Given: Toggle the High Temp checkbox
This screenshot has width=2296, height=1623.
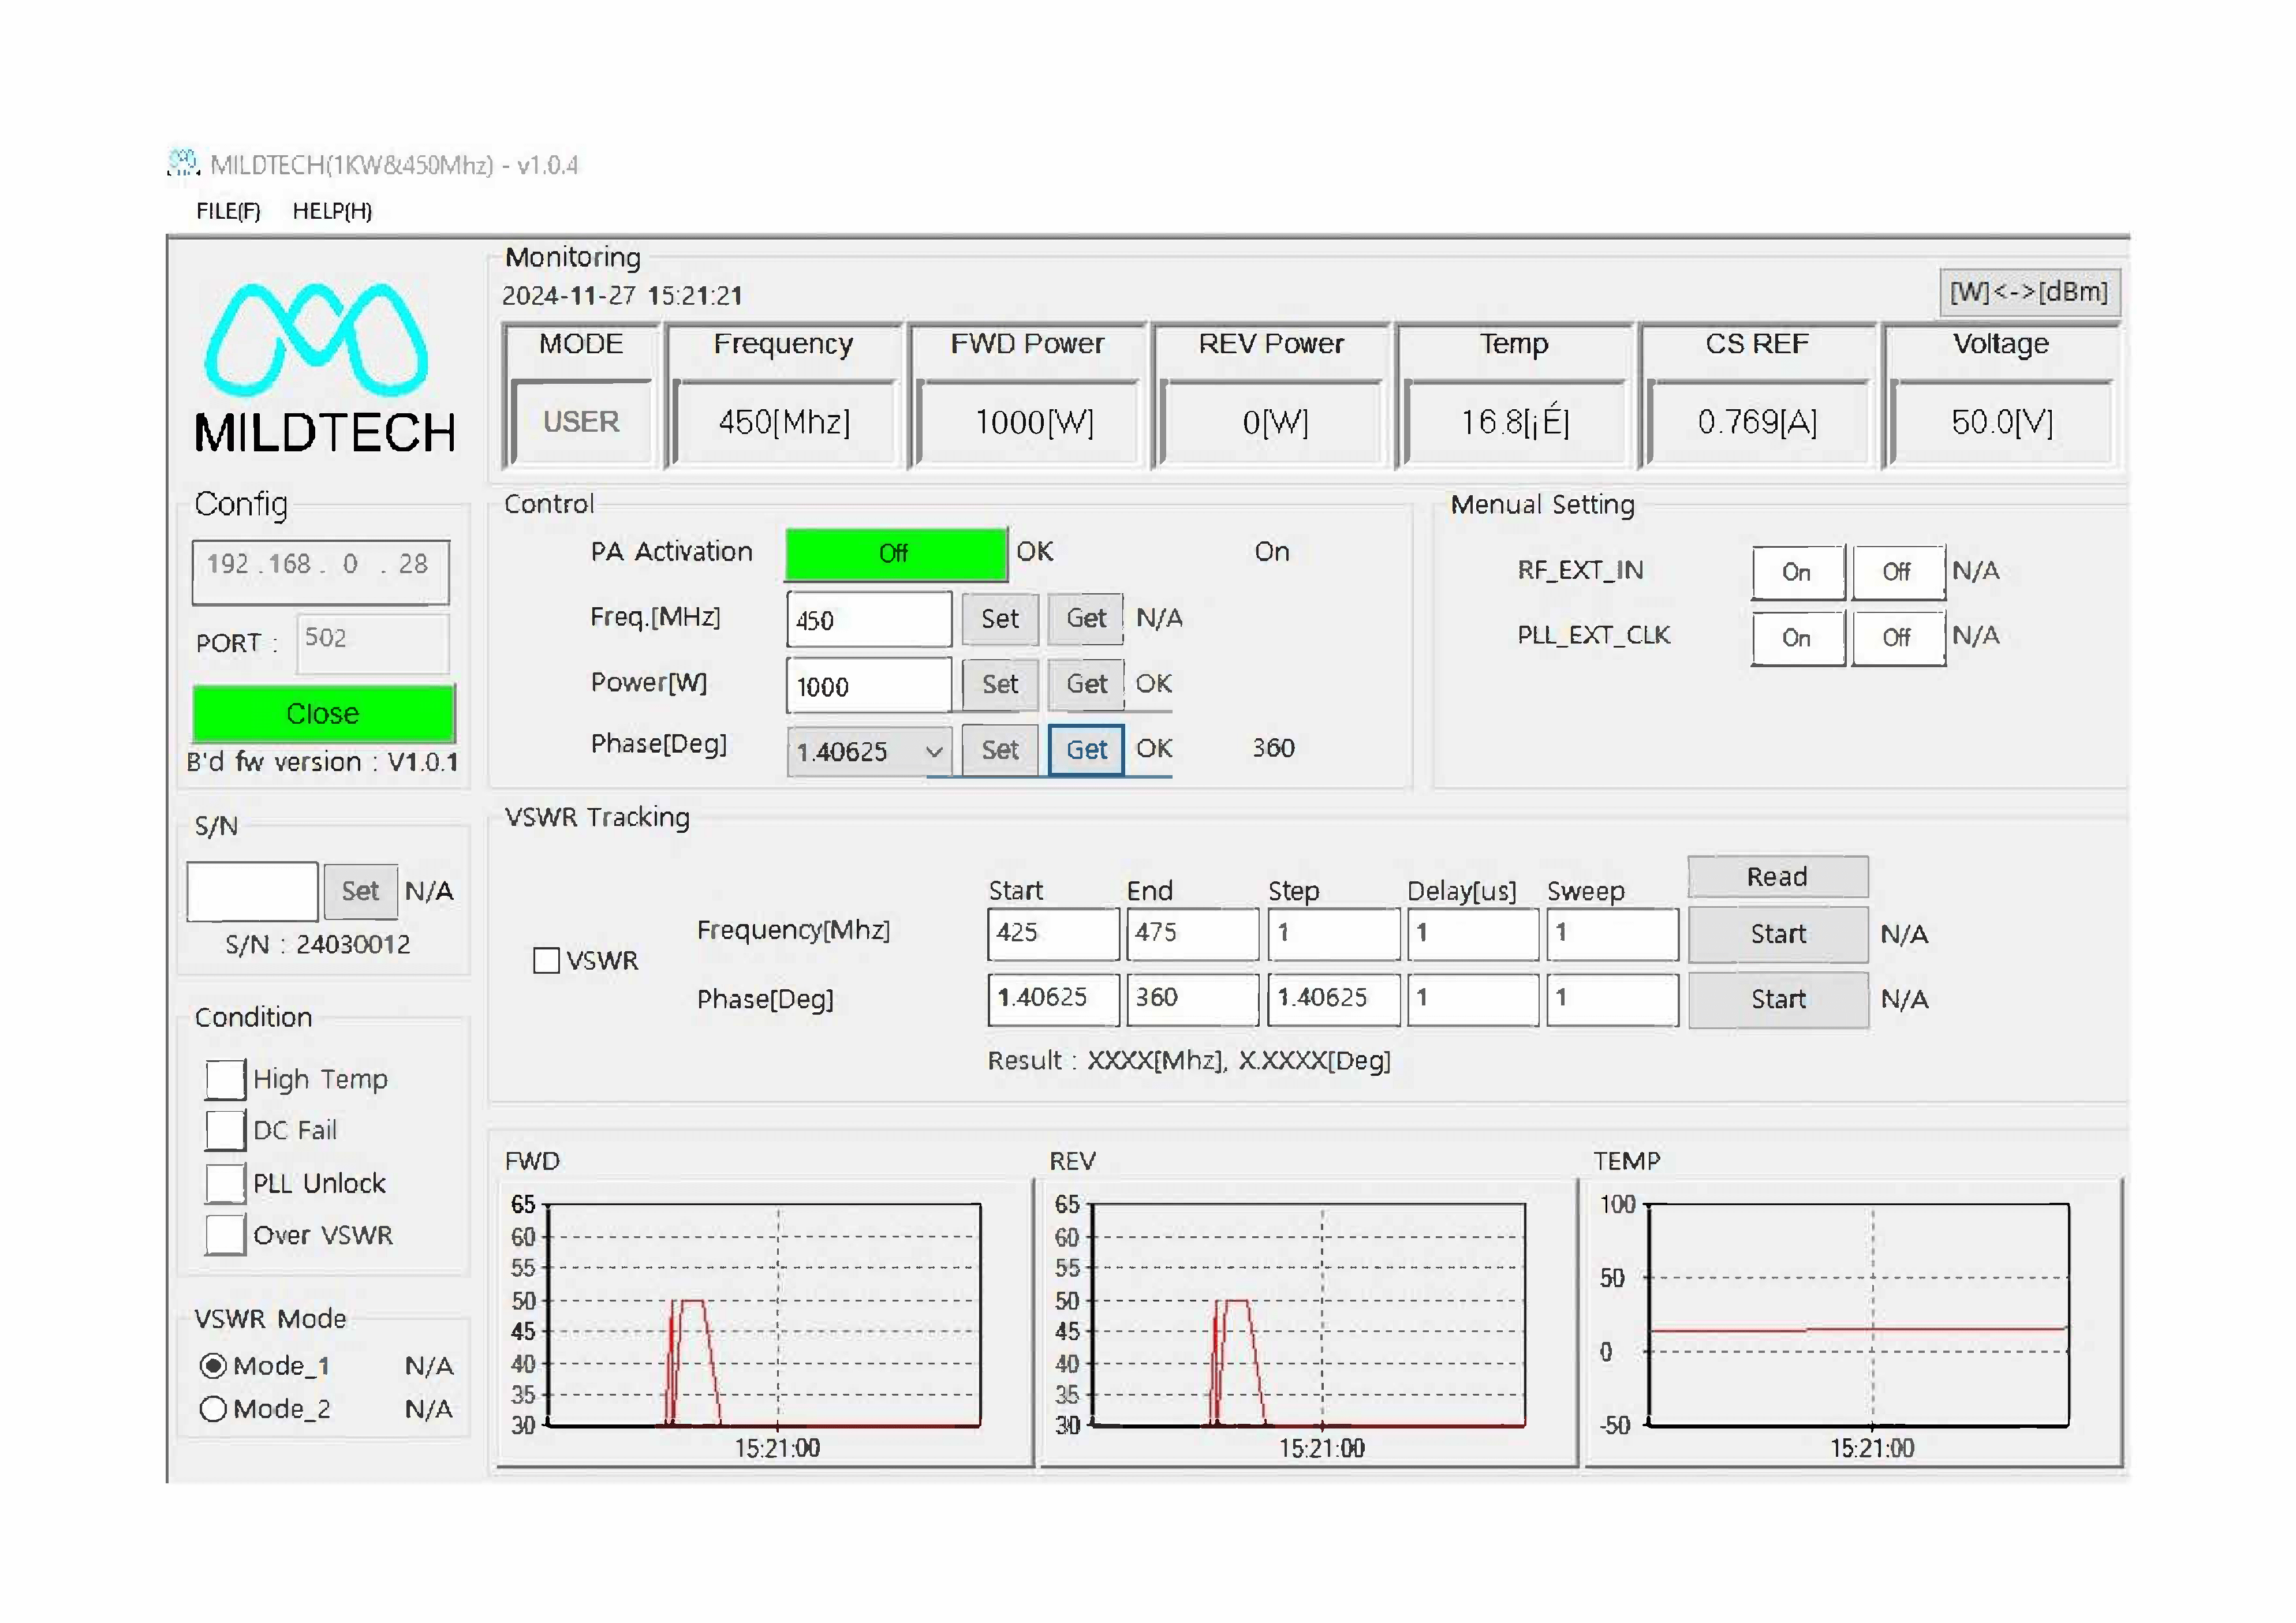Looking at the screenshot, I should click(x=225, y=1080).
